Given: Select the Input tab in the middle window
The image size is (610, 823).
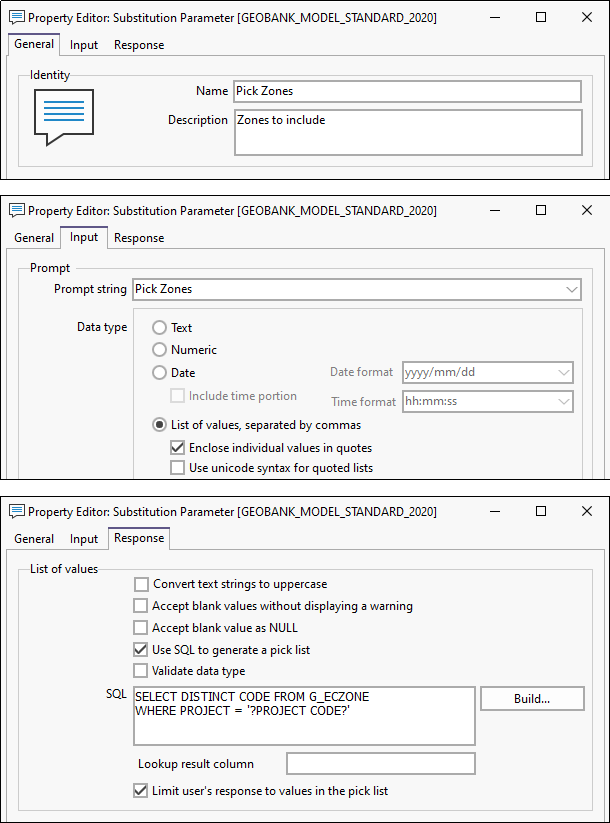Looking at the screenshot, I should tap(84, 237).
